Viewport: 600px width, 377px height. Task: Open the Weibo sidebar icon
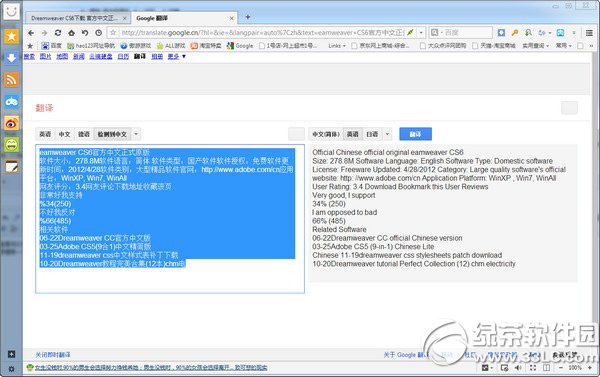coord(11,123)
